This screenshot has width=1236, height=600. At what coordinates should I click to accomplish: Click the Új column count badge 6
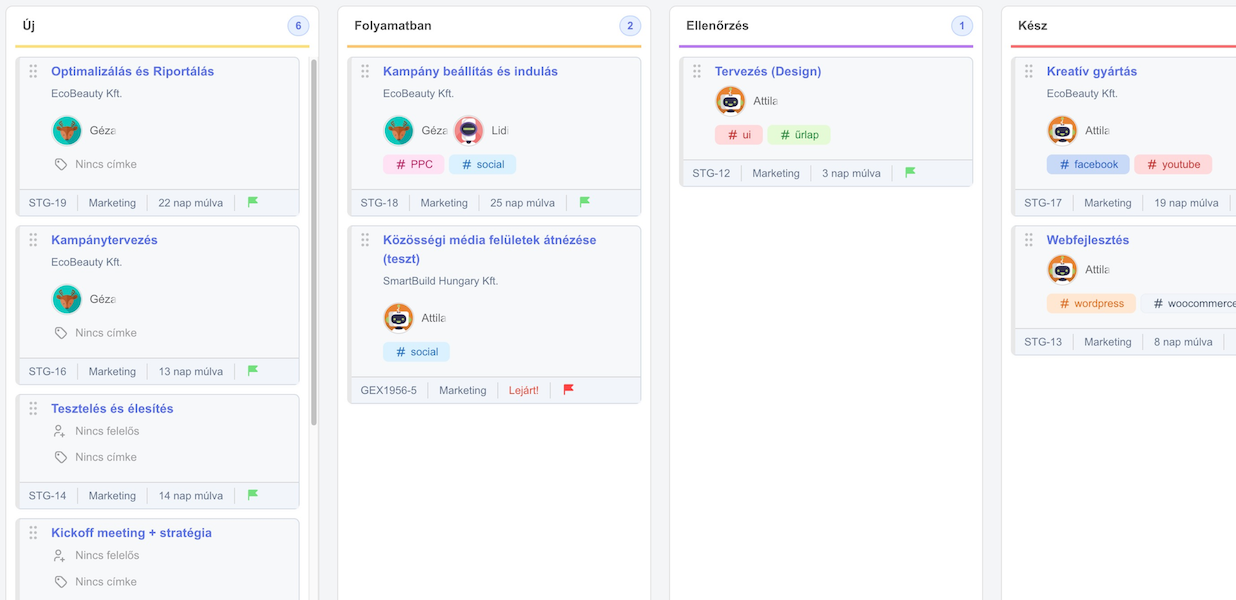click(298, 26)
